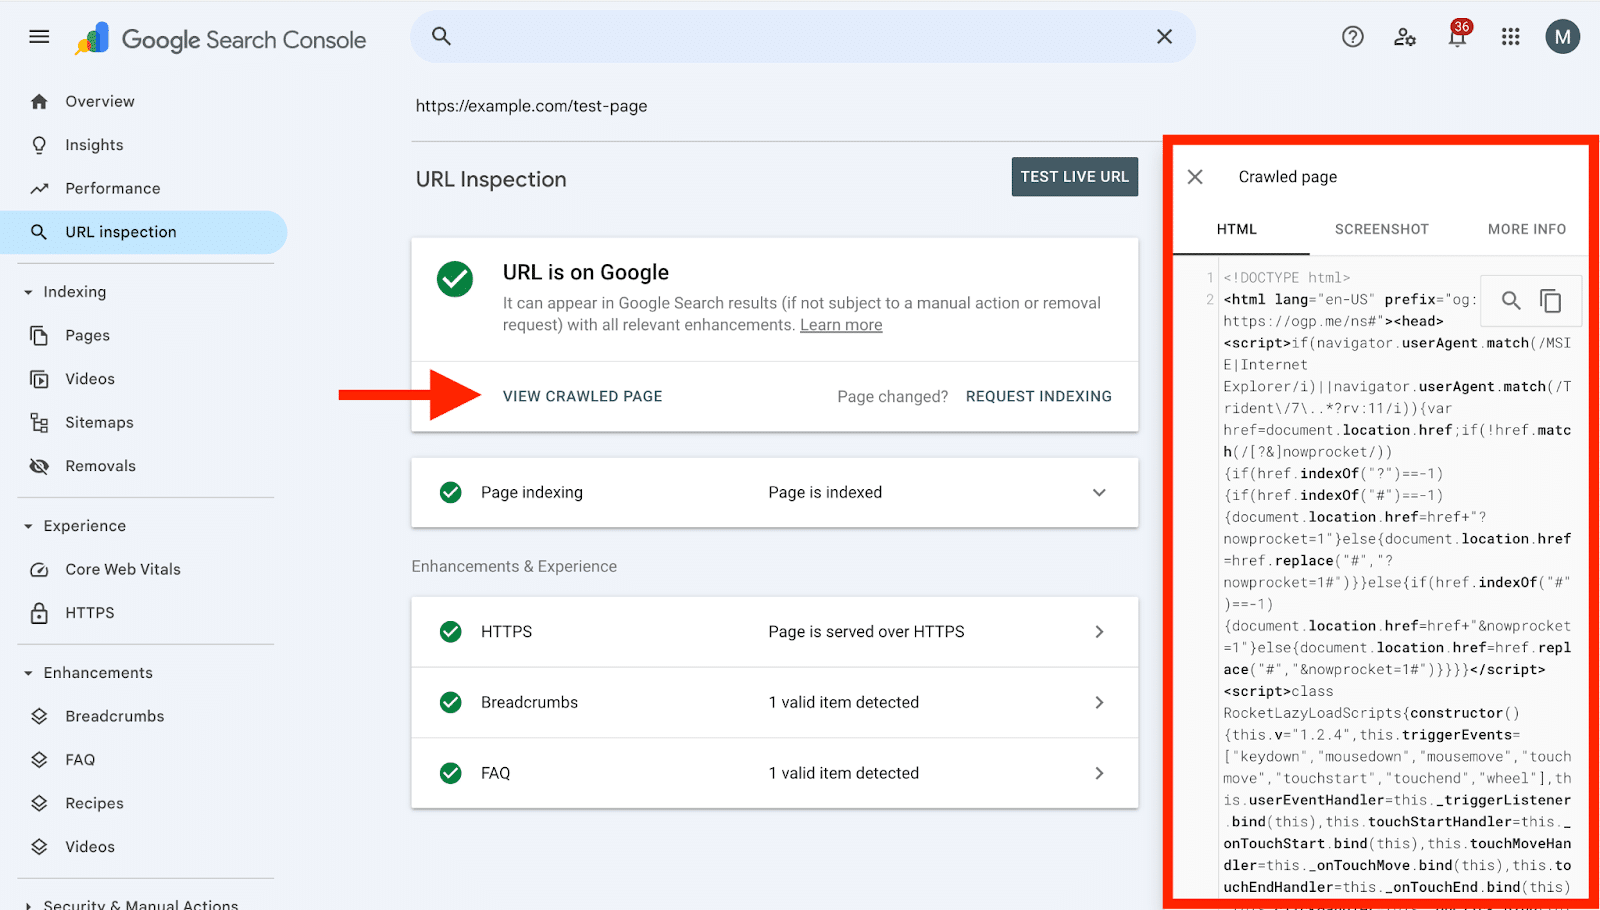
Task: Open the Help question mark icon
Action: point(1352,37)
